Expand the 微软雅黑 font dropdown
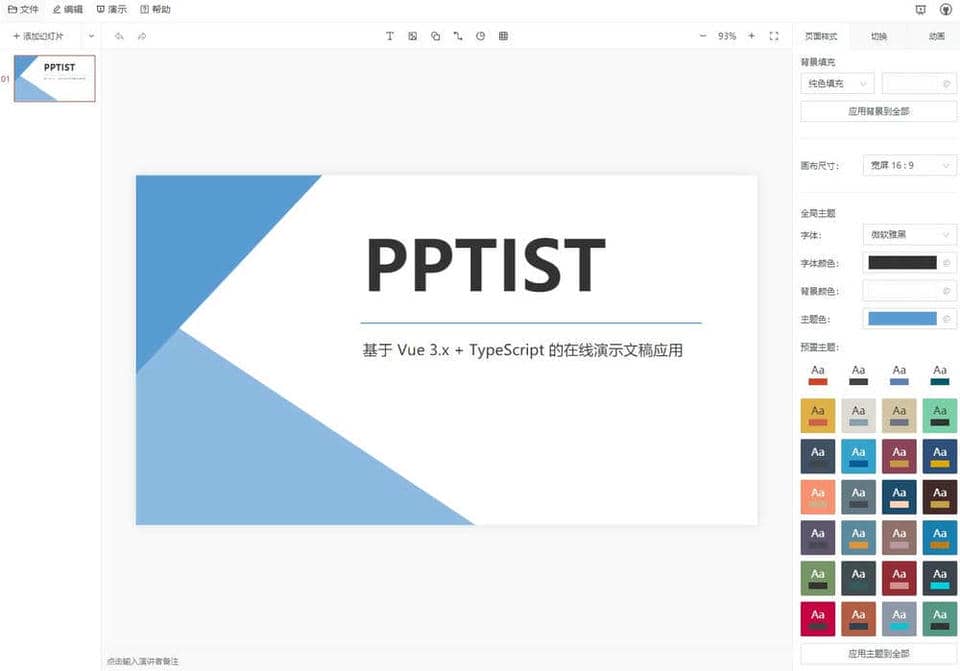The height and width of the screenshot is (671, 960). click(x=909, y=235)
